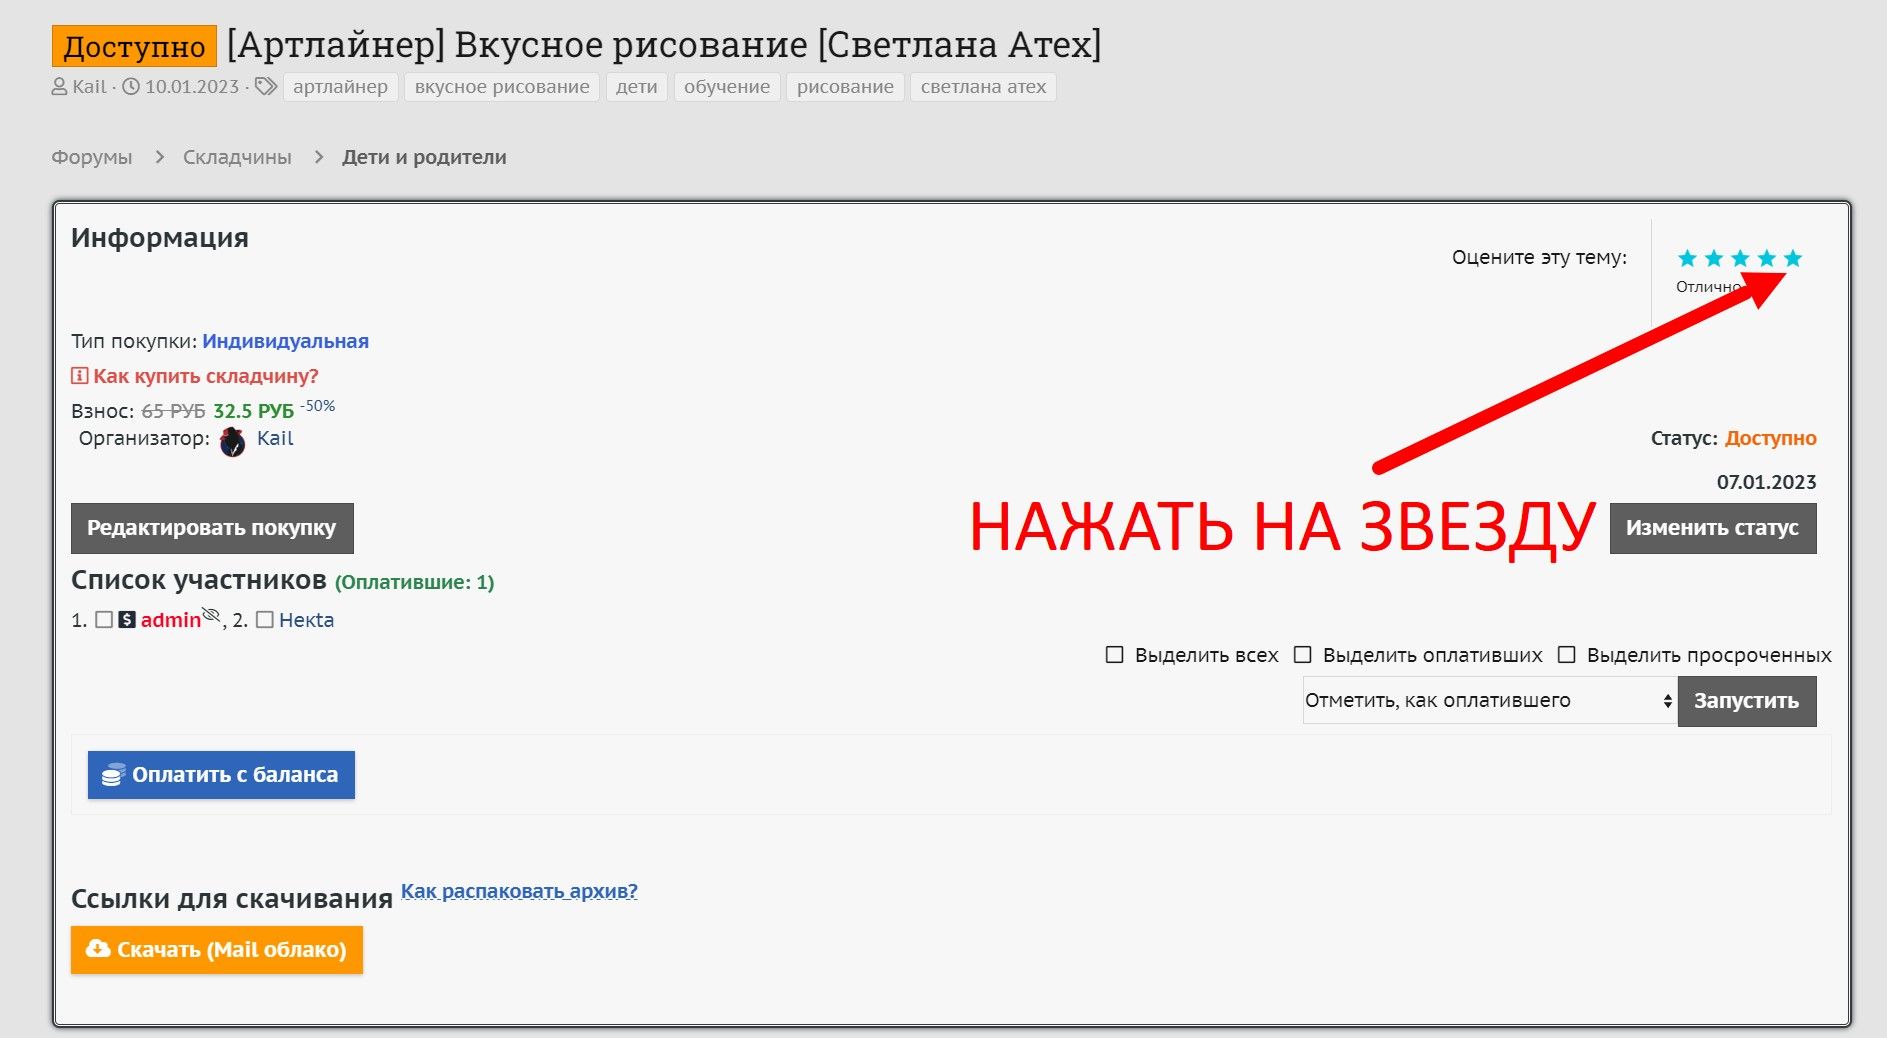The image size is (1887, 1038).
Task: Click the info icon before 'Как купить складчину?'
Action: (79, 376)
